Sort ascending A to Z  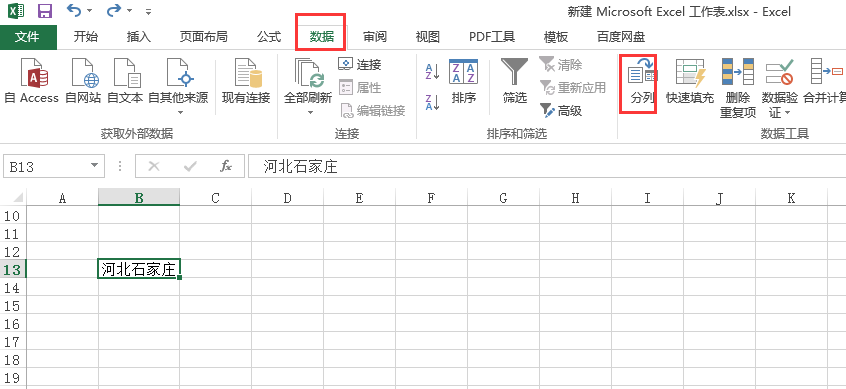pyautogui.click(x=433, y=72)
